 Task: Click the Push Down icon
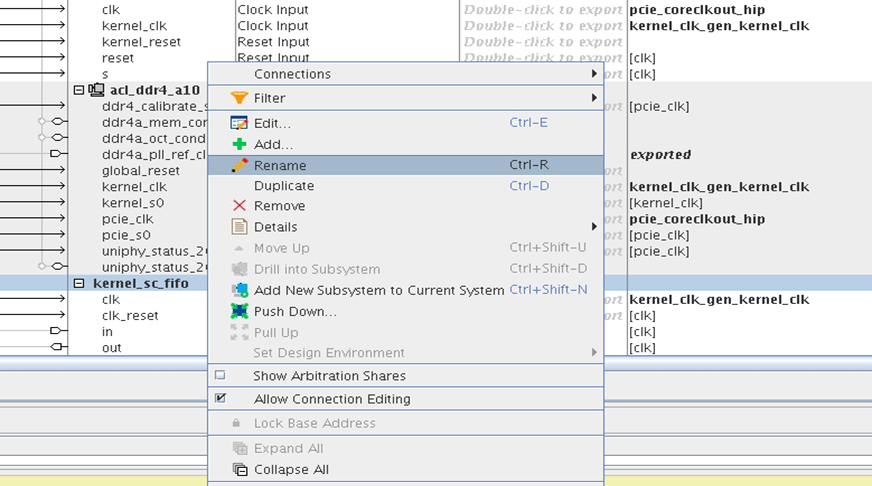[239, 311]
